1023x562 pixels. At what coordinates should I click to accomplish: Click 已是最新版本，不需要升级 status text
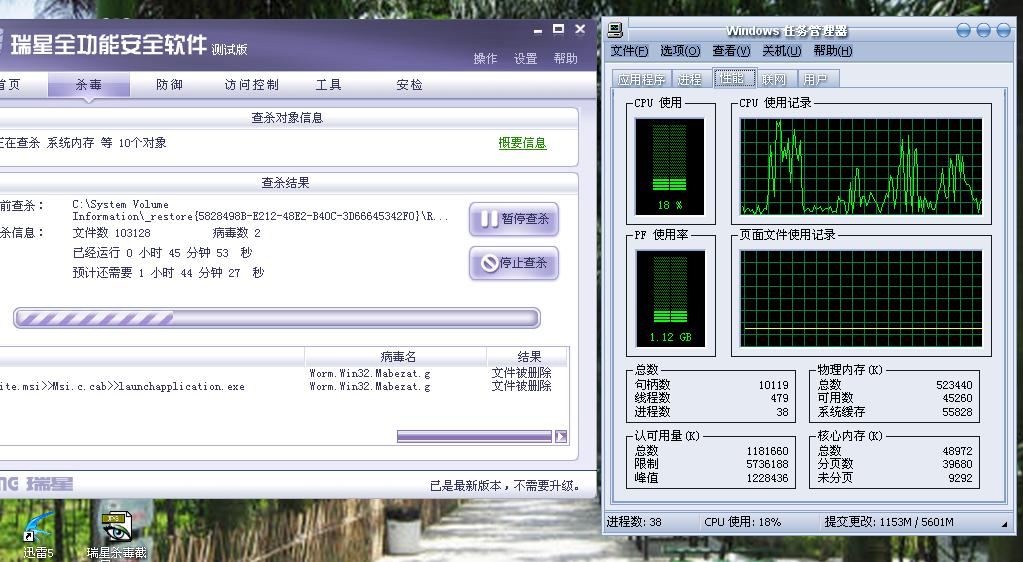tap(505, 486)
